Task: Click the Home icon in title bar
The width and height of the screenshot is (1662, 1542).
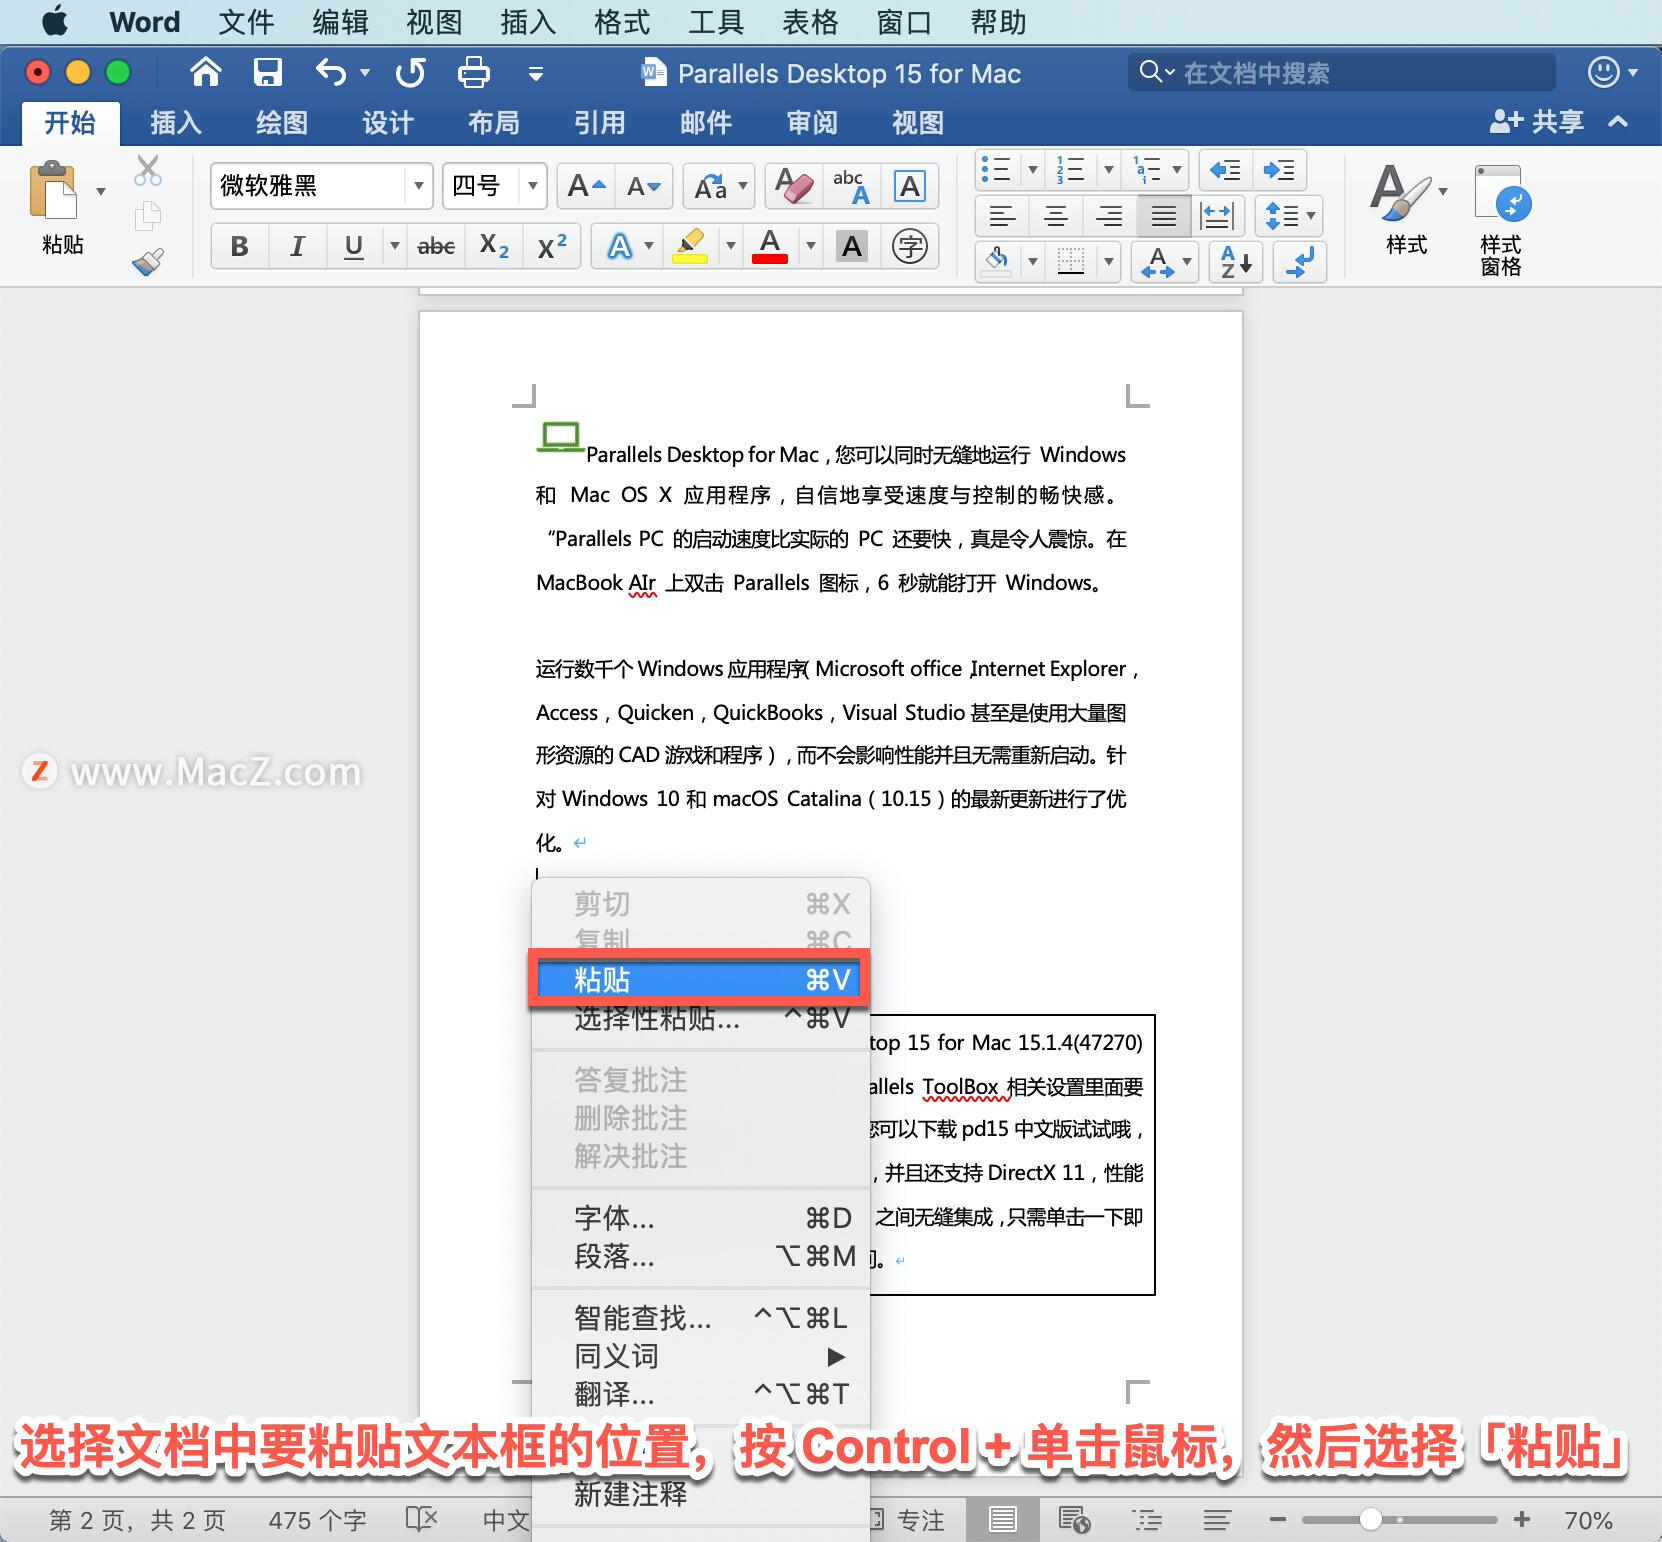Action: pyautogui.click(x=206, y=72)
